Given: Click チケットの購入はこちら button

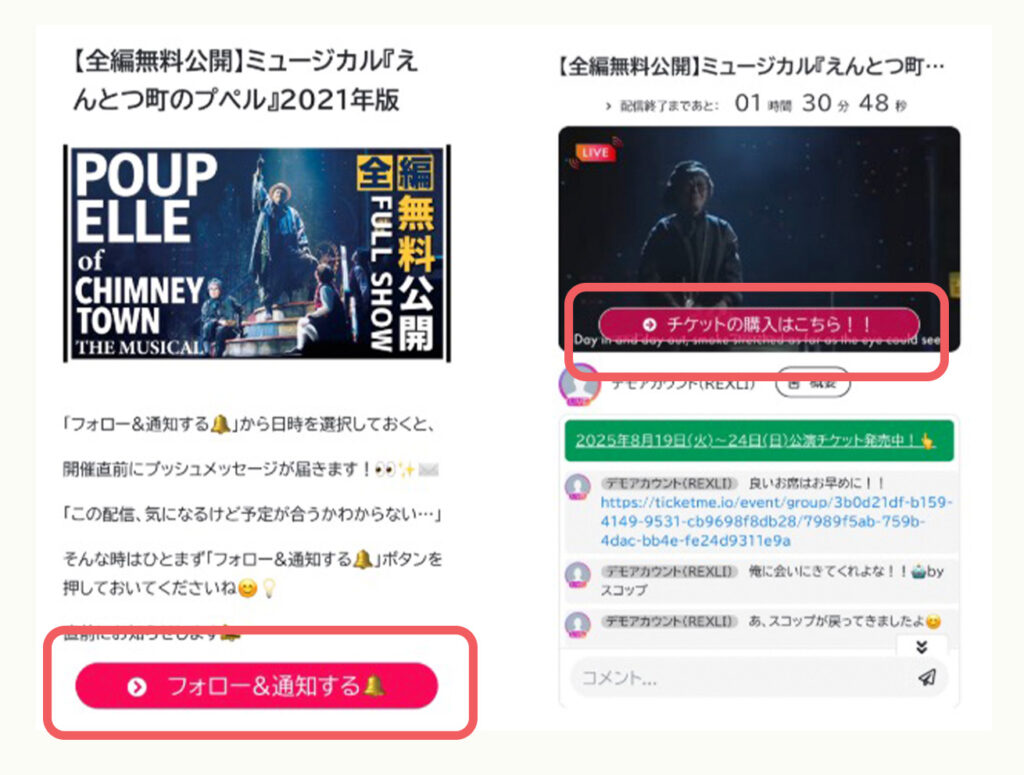Looking at the screenshot, I should (x=759, y=324).
